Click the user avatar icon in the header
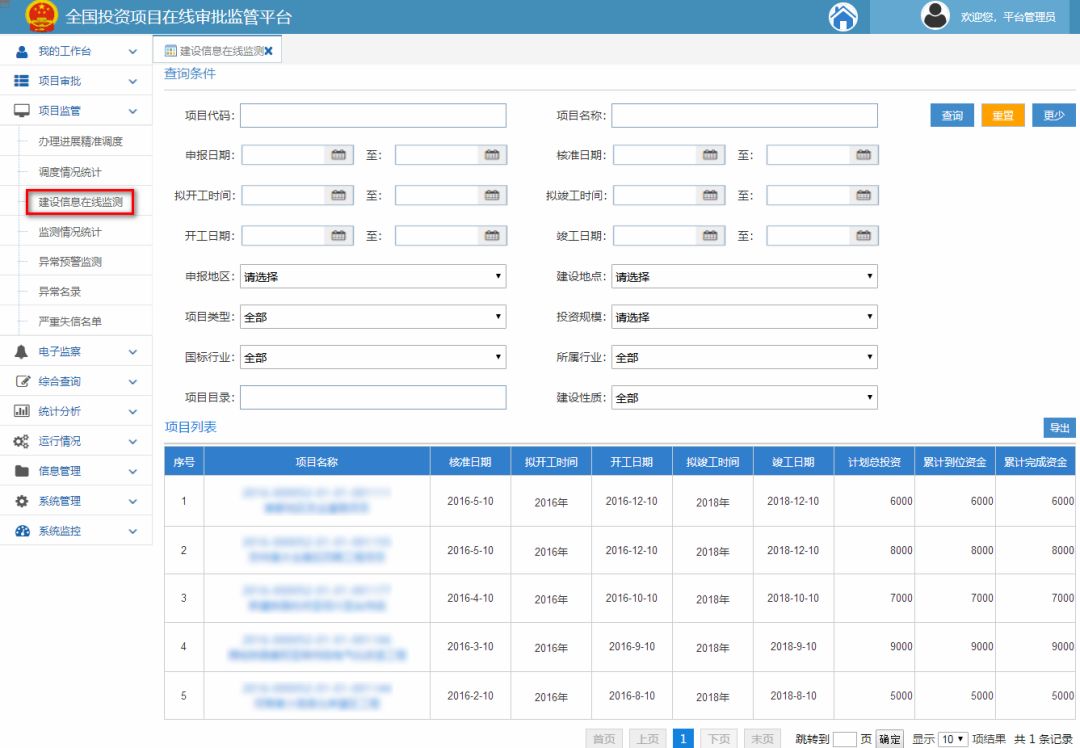 (x=935, y=16)
